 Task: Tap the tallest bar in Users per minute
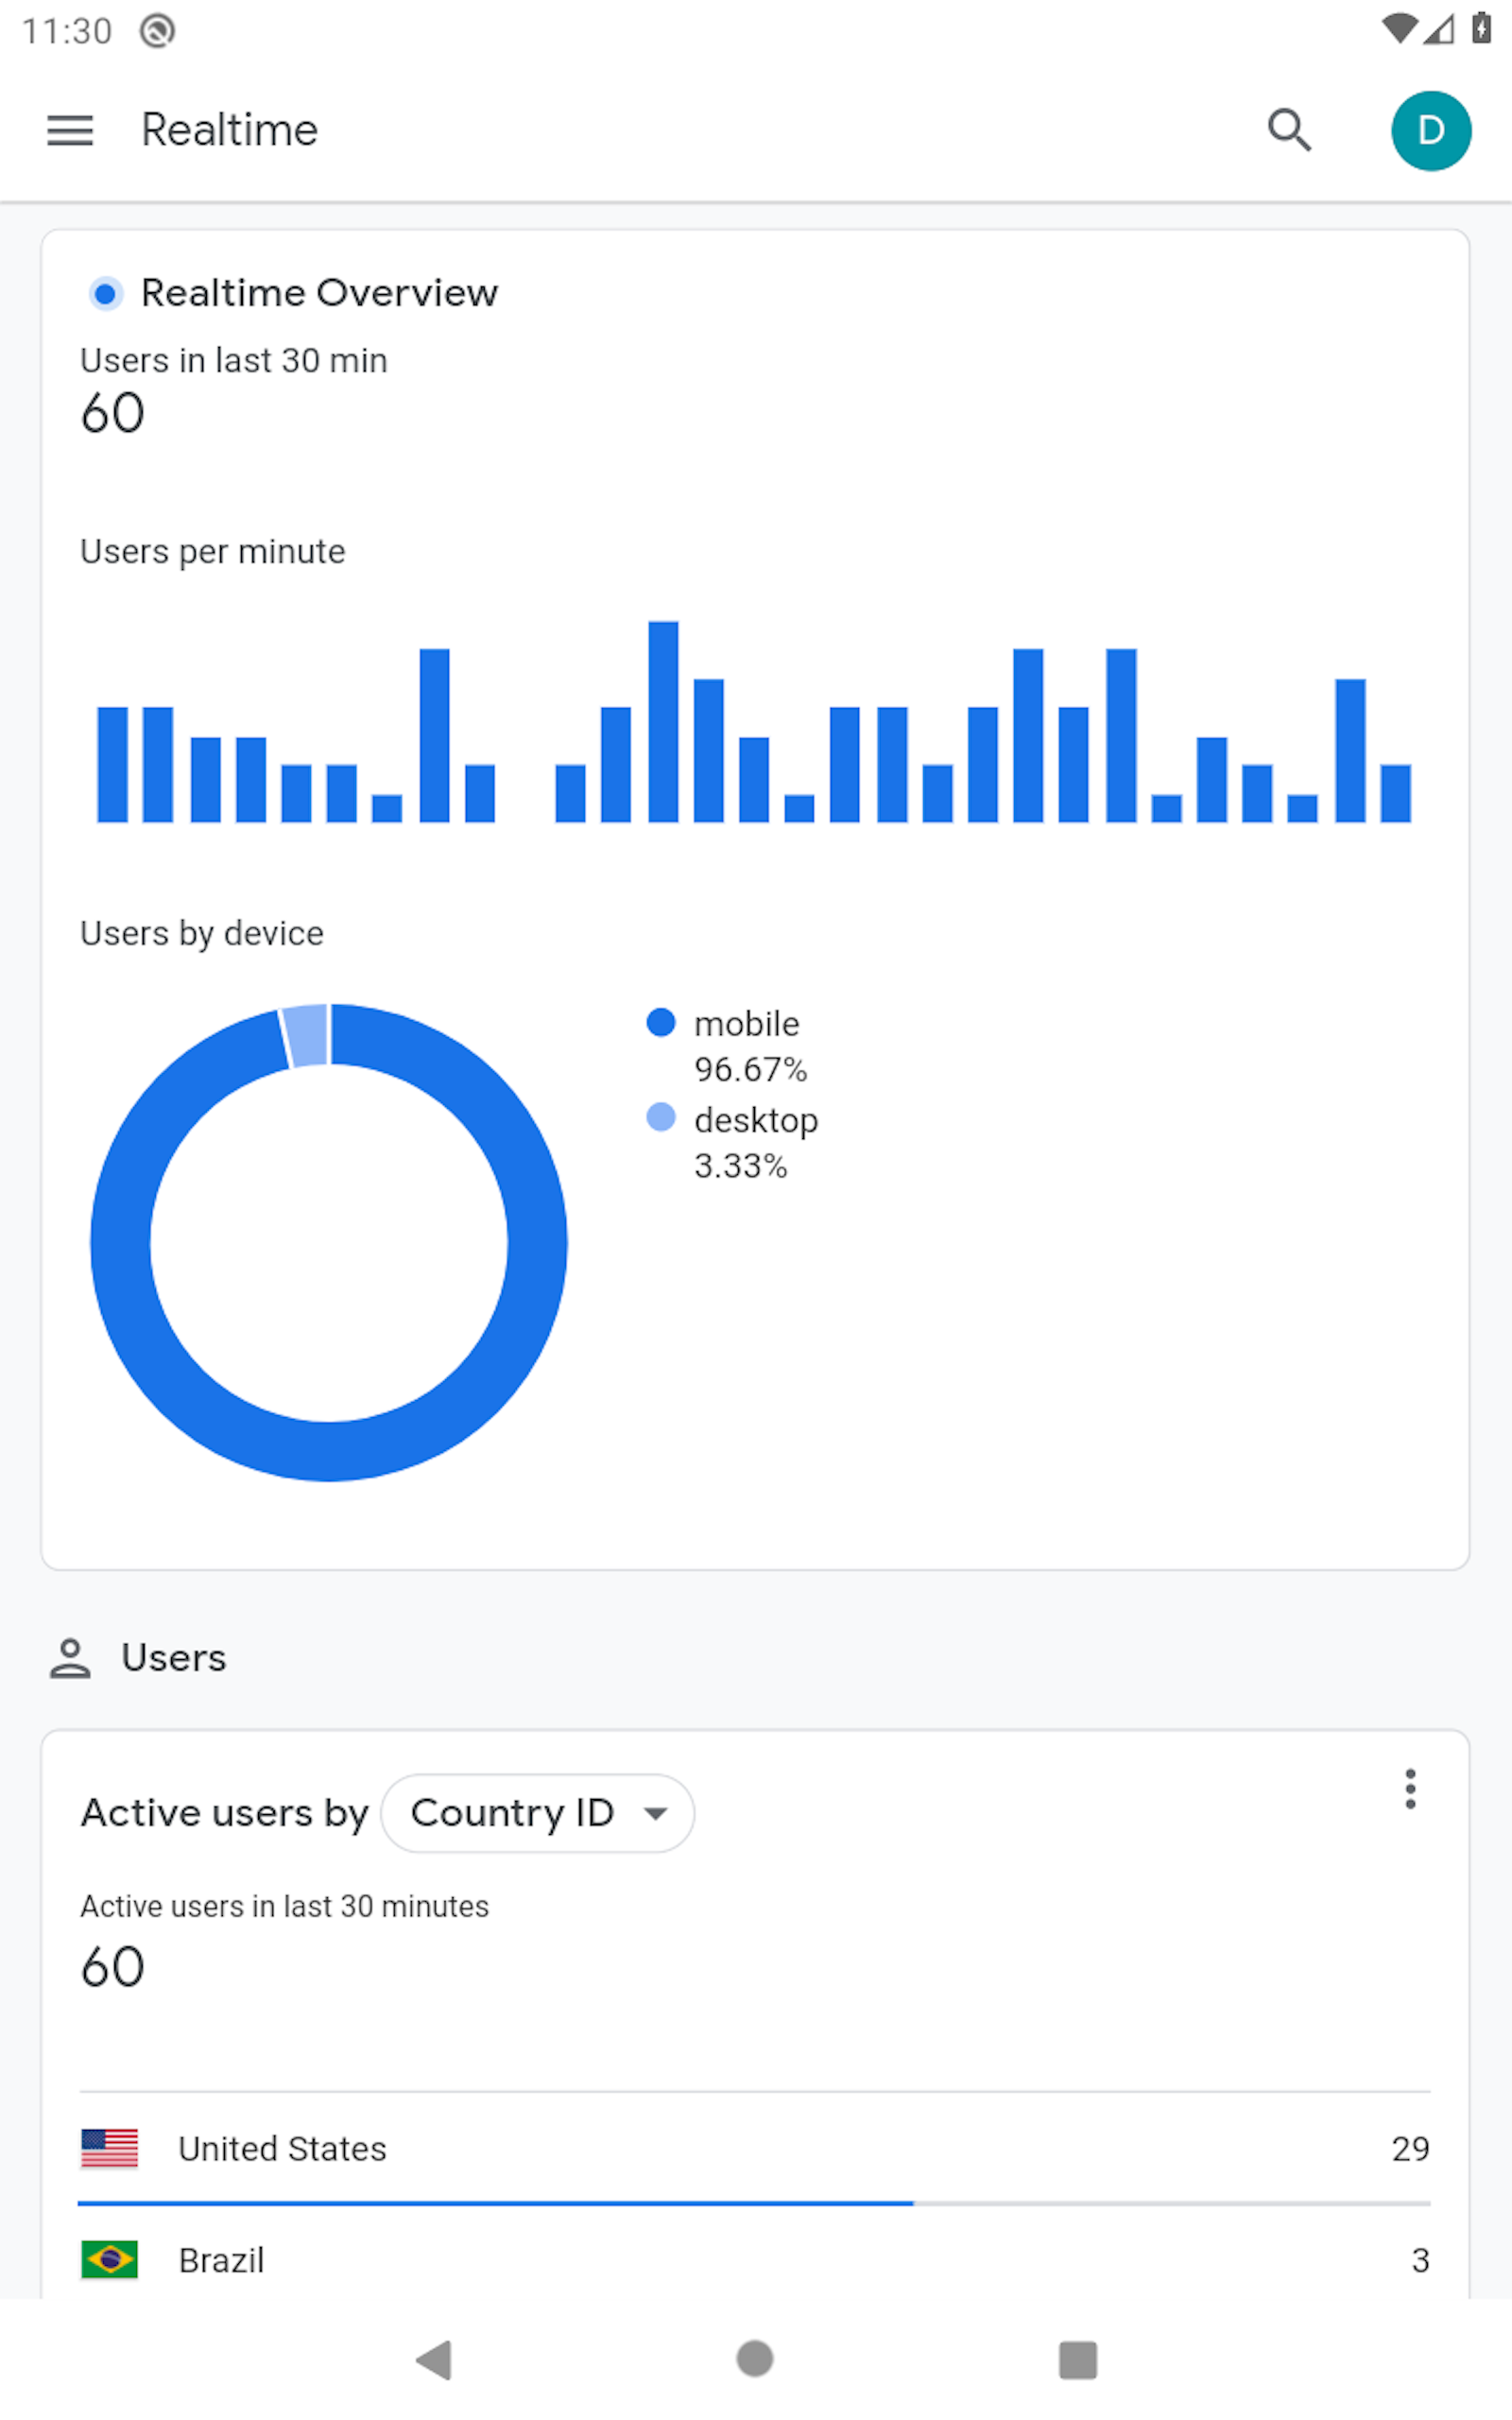[663, 722]
